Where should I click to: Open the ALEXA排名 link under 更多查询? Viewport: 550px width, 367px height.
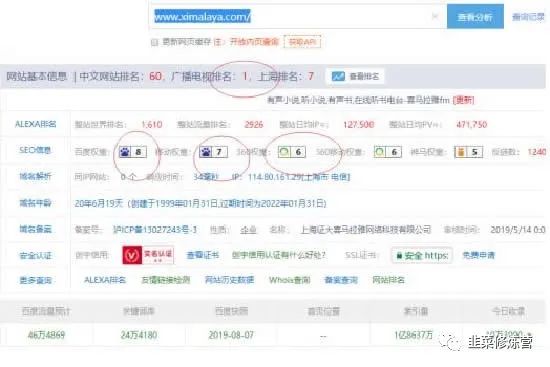(x=105, y=280)
